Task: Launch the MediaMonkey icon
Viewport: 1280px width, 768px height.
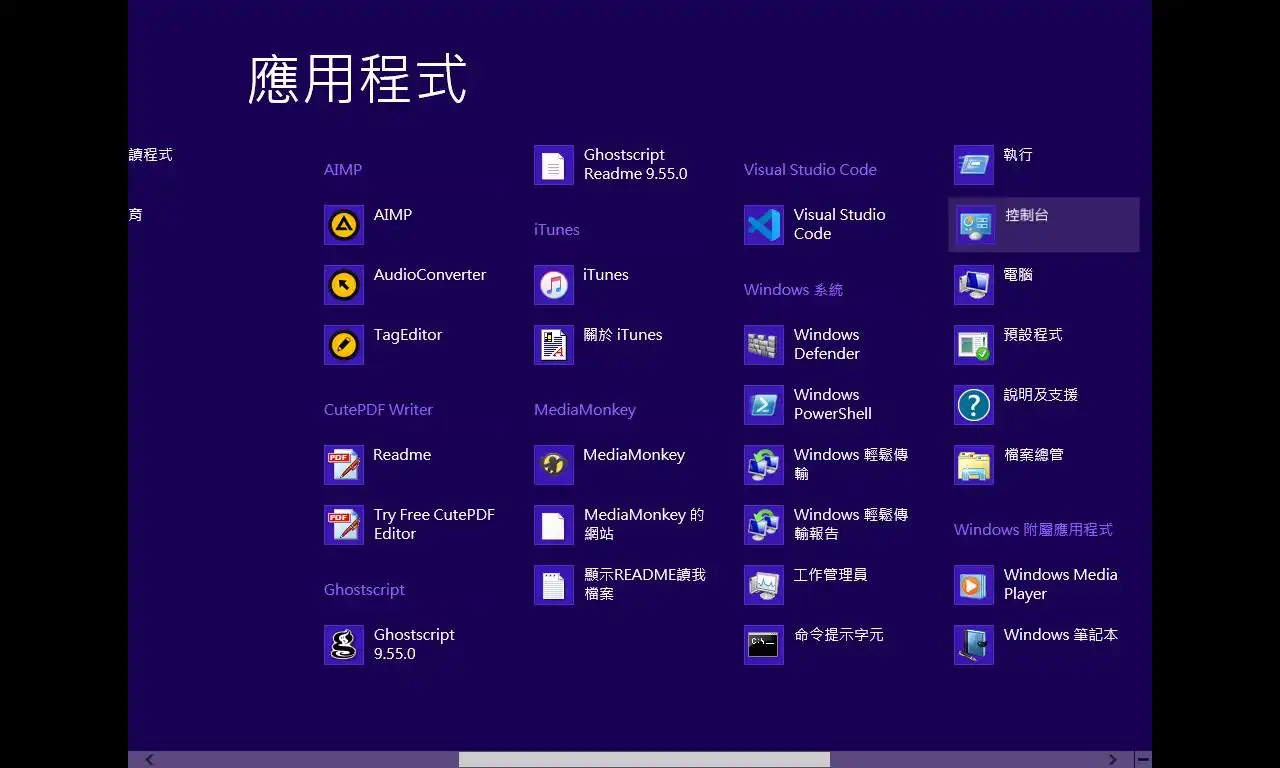Action: coord(554,465)
